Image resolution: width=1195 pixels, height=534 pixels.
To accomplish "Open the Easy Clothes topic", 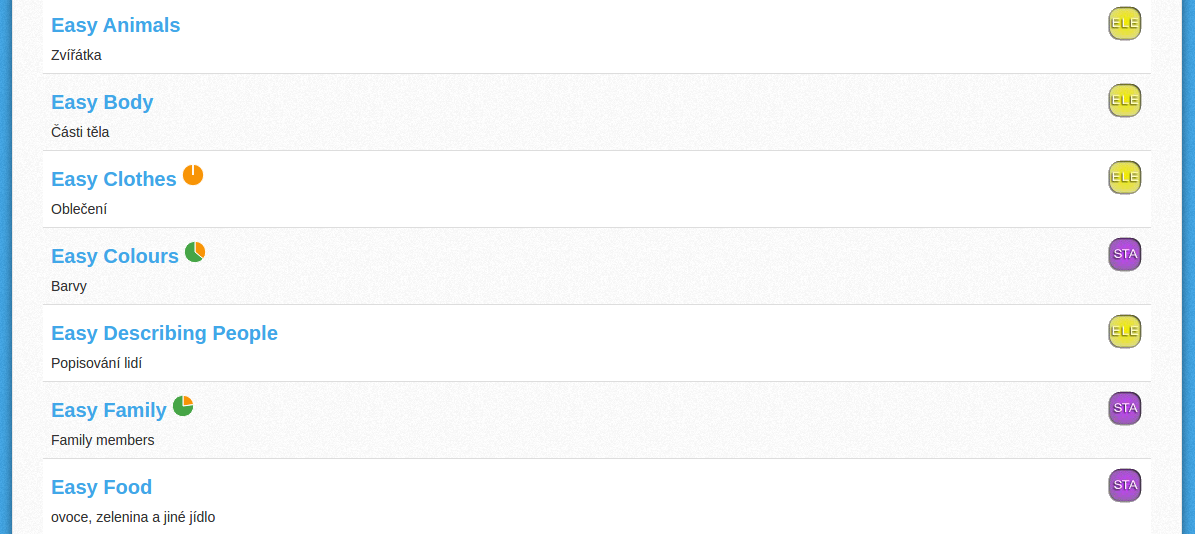I will [114, 179].
